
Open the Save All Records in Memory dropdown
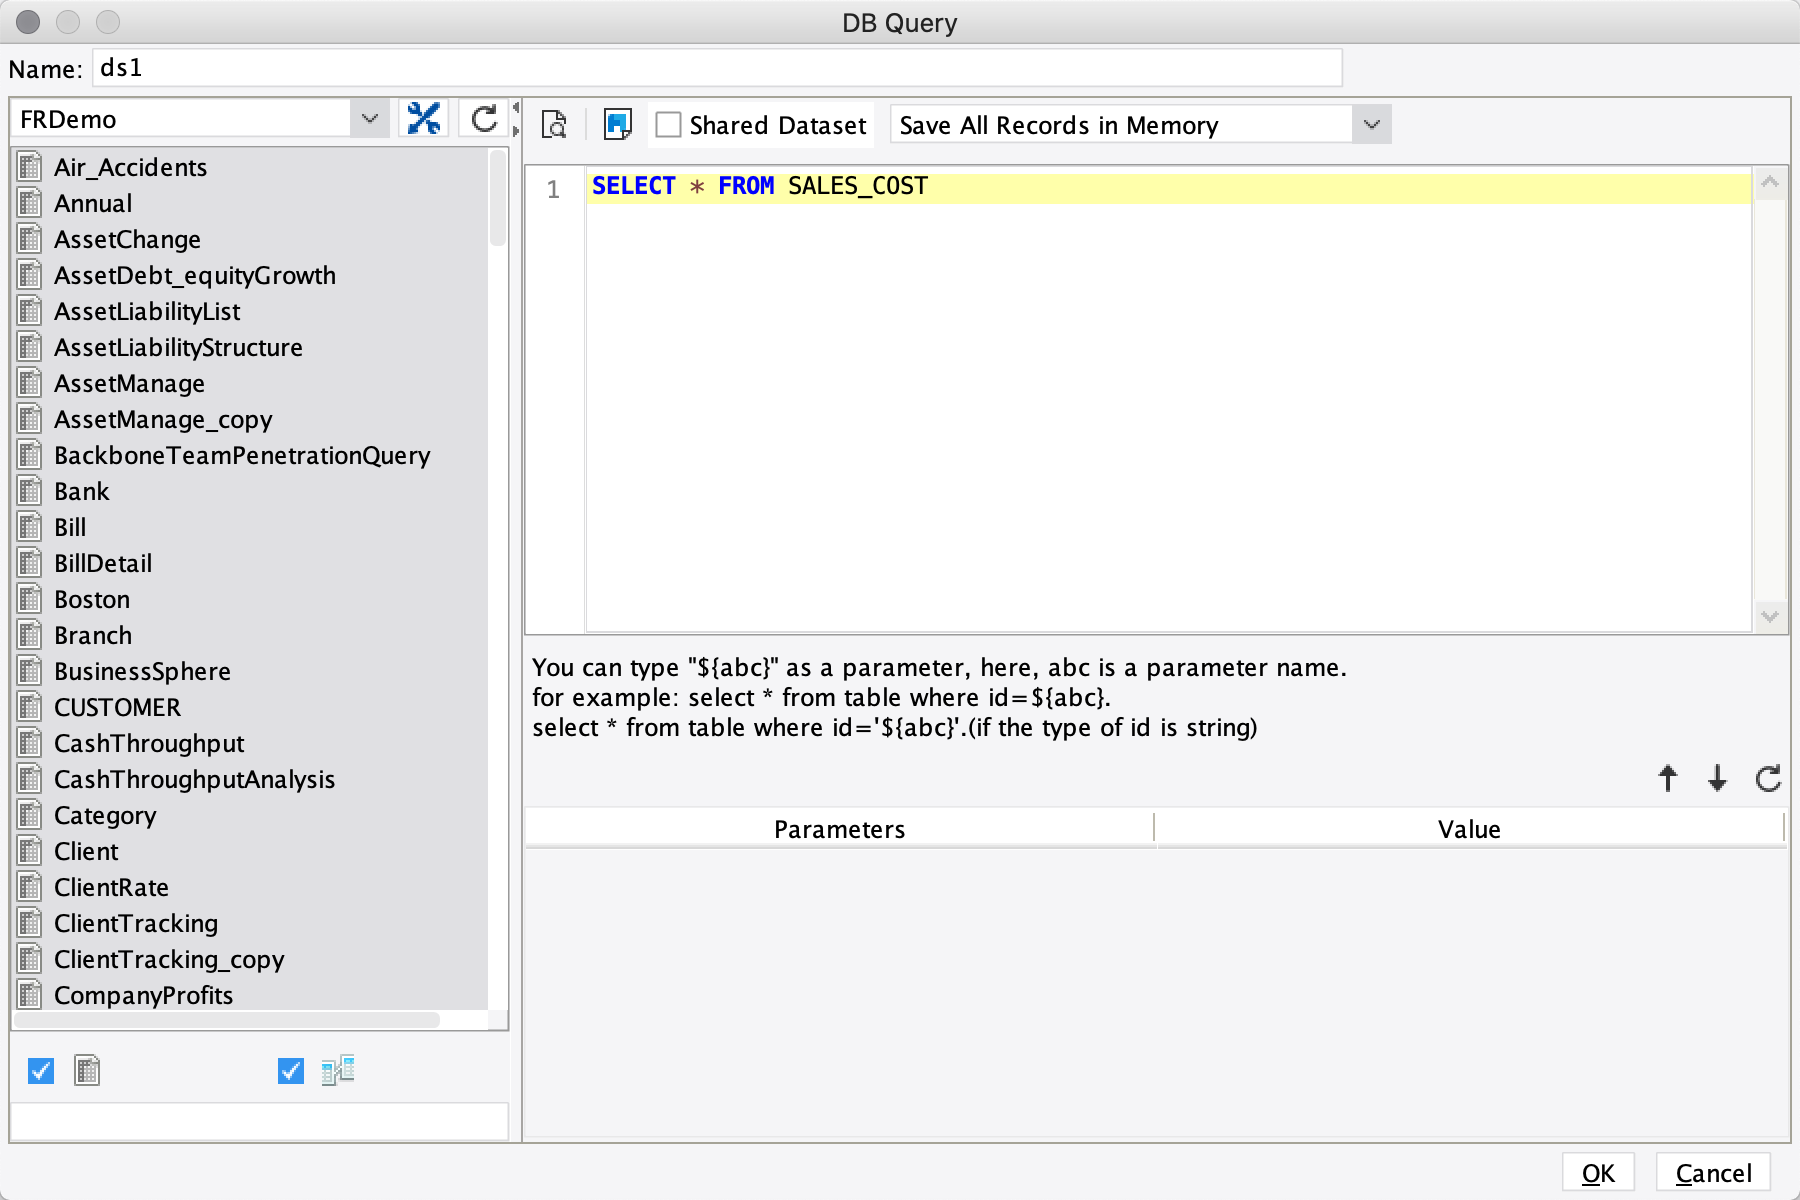[x=1371, y=124]
